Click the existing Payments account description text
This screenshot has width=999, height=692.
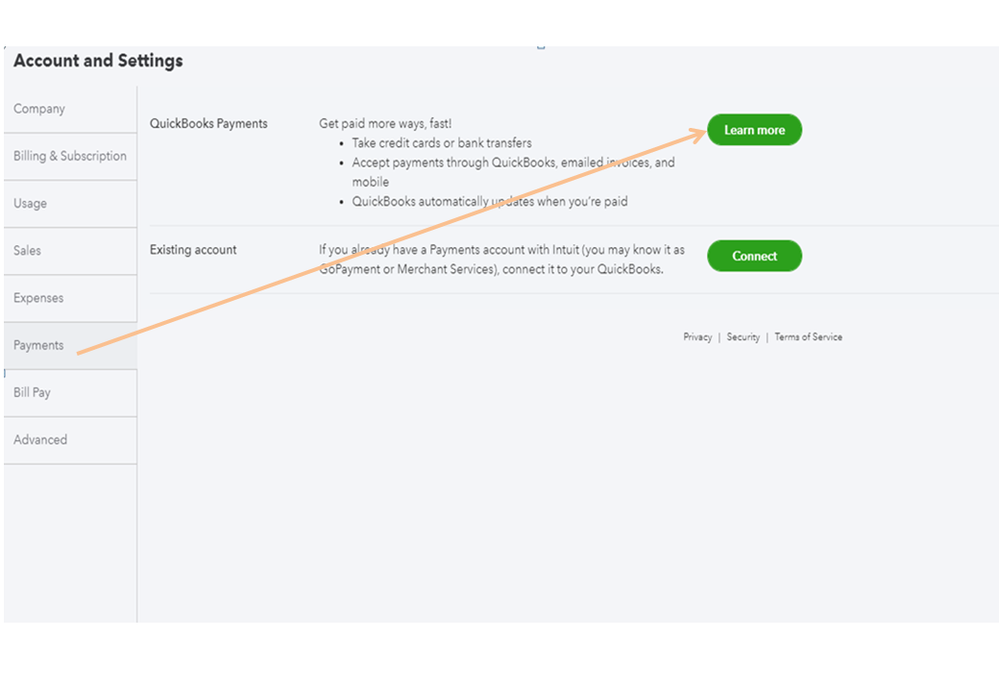pos(501,259)
